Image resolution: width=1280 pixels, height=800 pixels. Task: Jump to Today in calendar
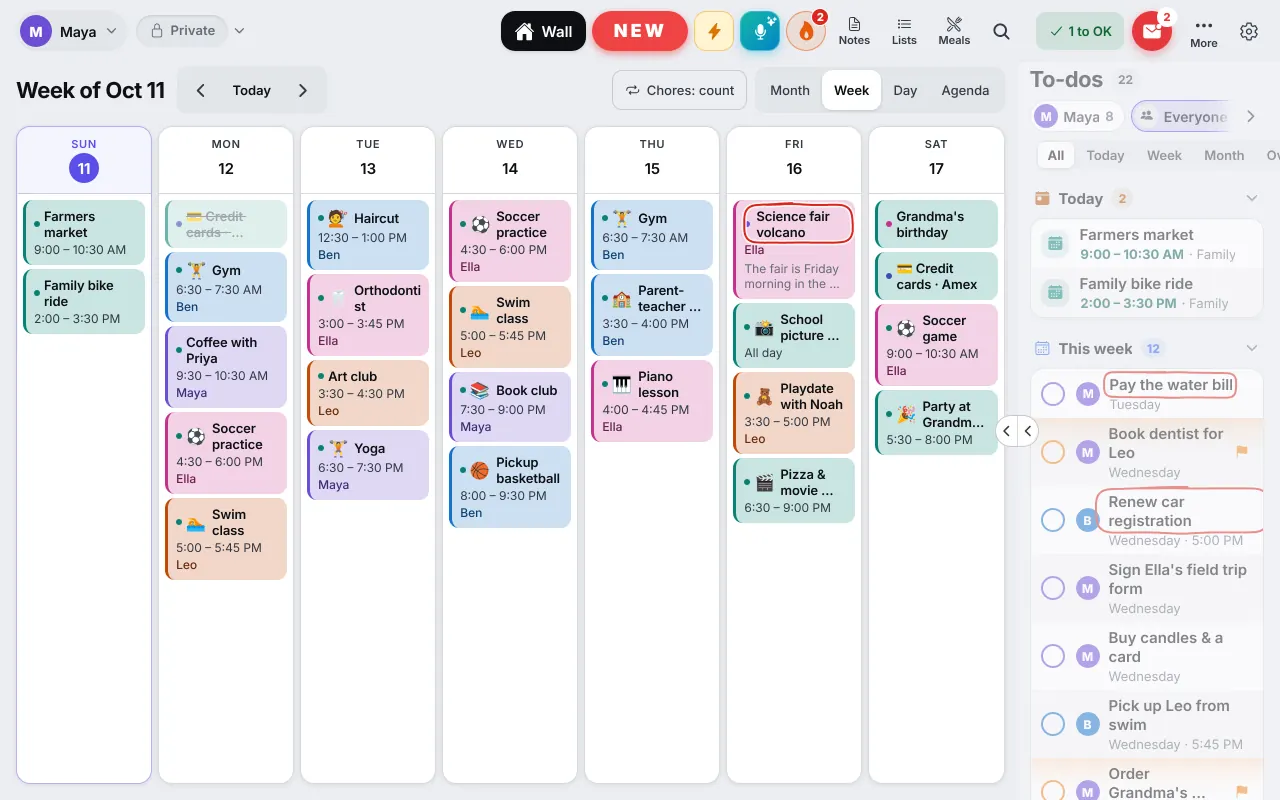pos(251,90)
